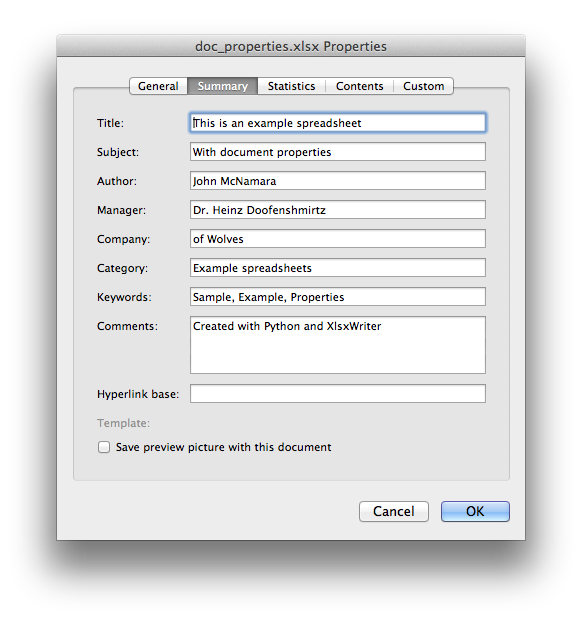Switch to the General tab
The width and height of the screenshot is (582, 619).
pyautogui.click(x=158, y=86)
